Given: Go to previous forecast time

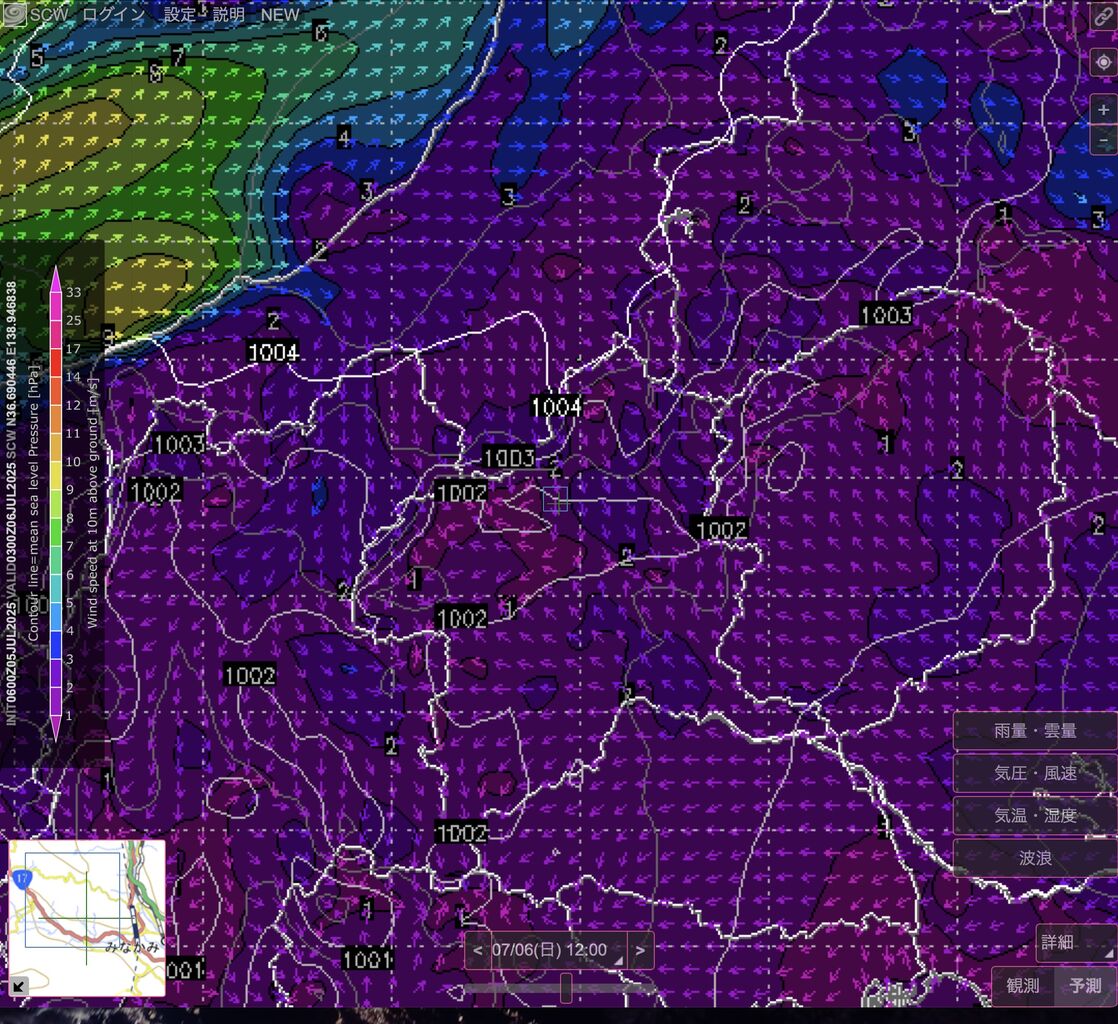Looking at the screenshot, I should [478, 951].
